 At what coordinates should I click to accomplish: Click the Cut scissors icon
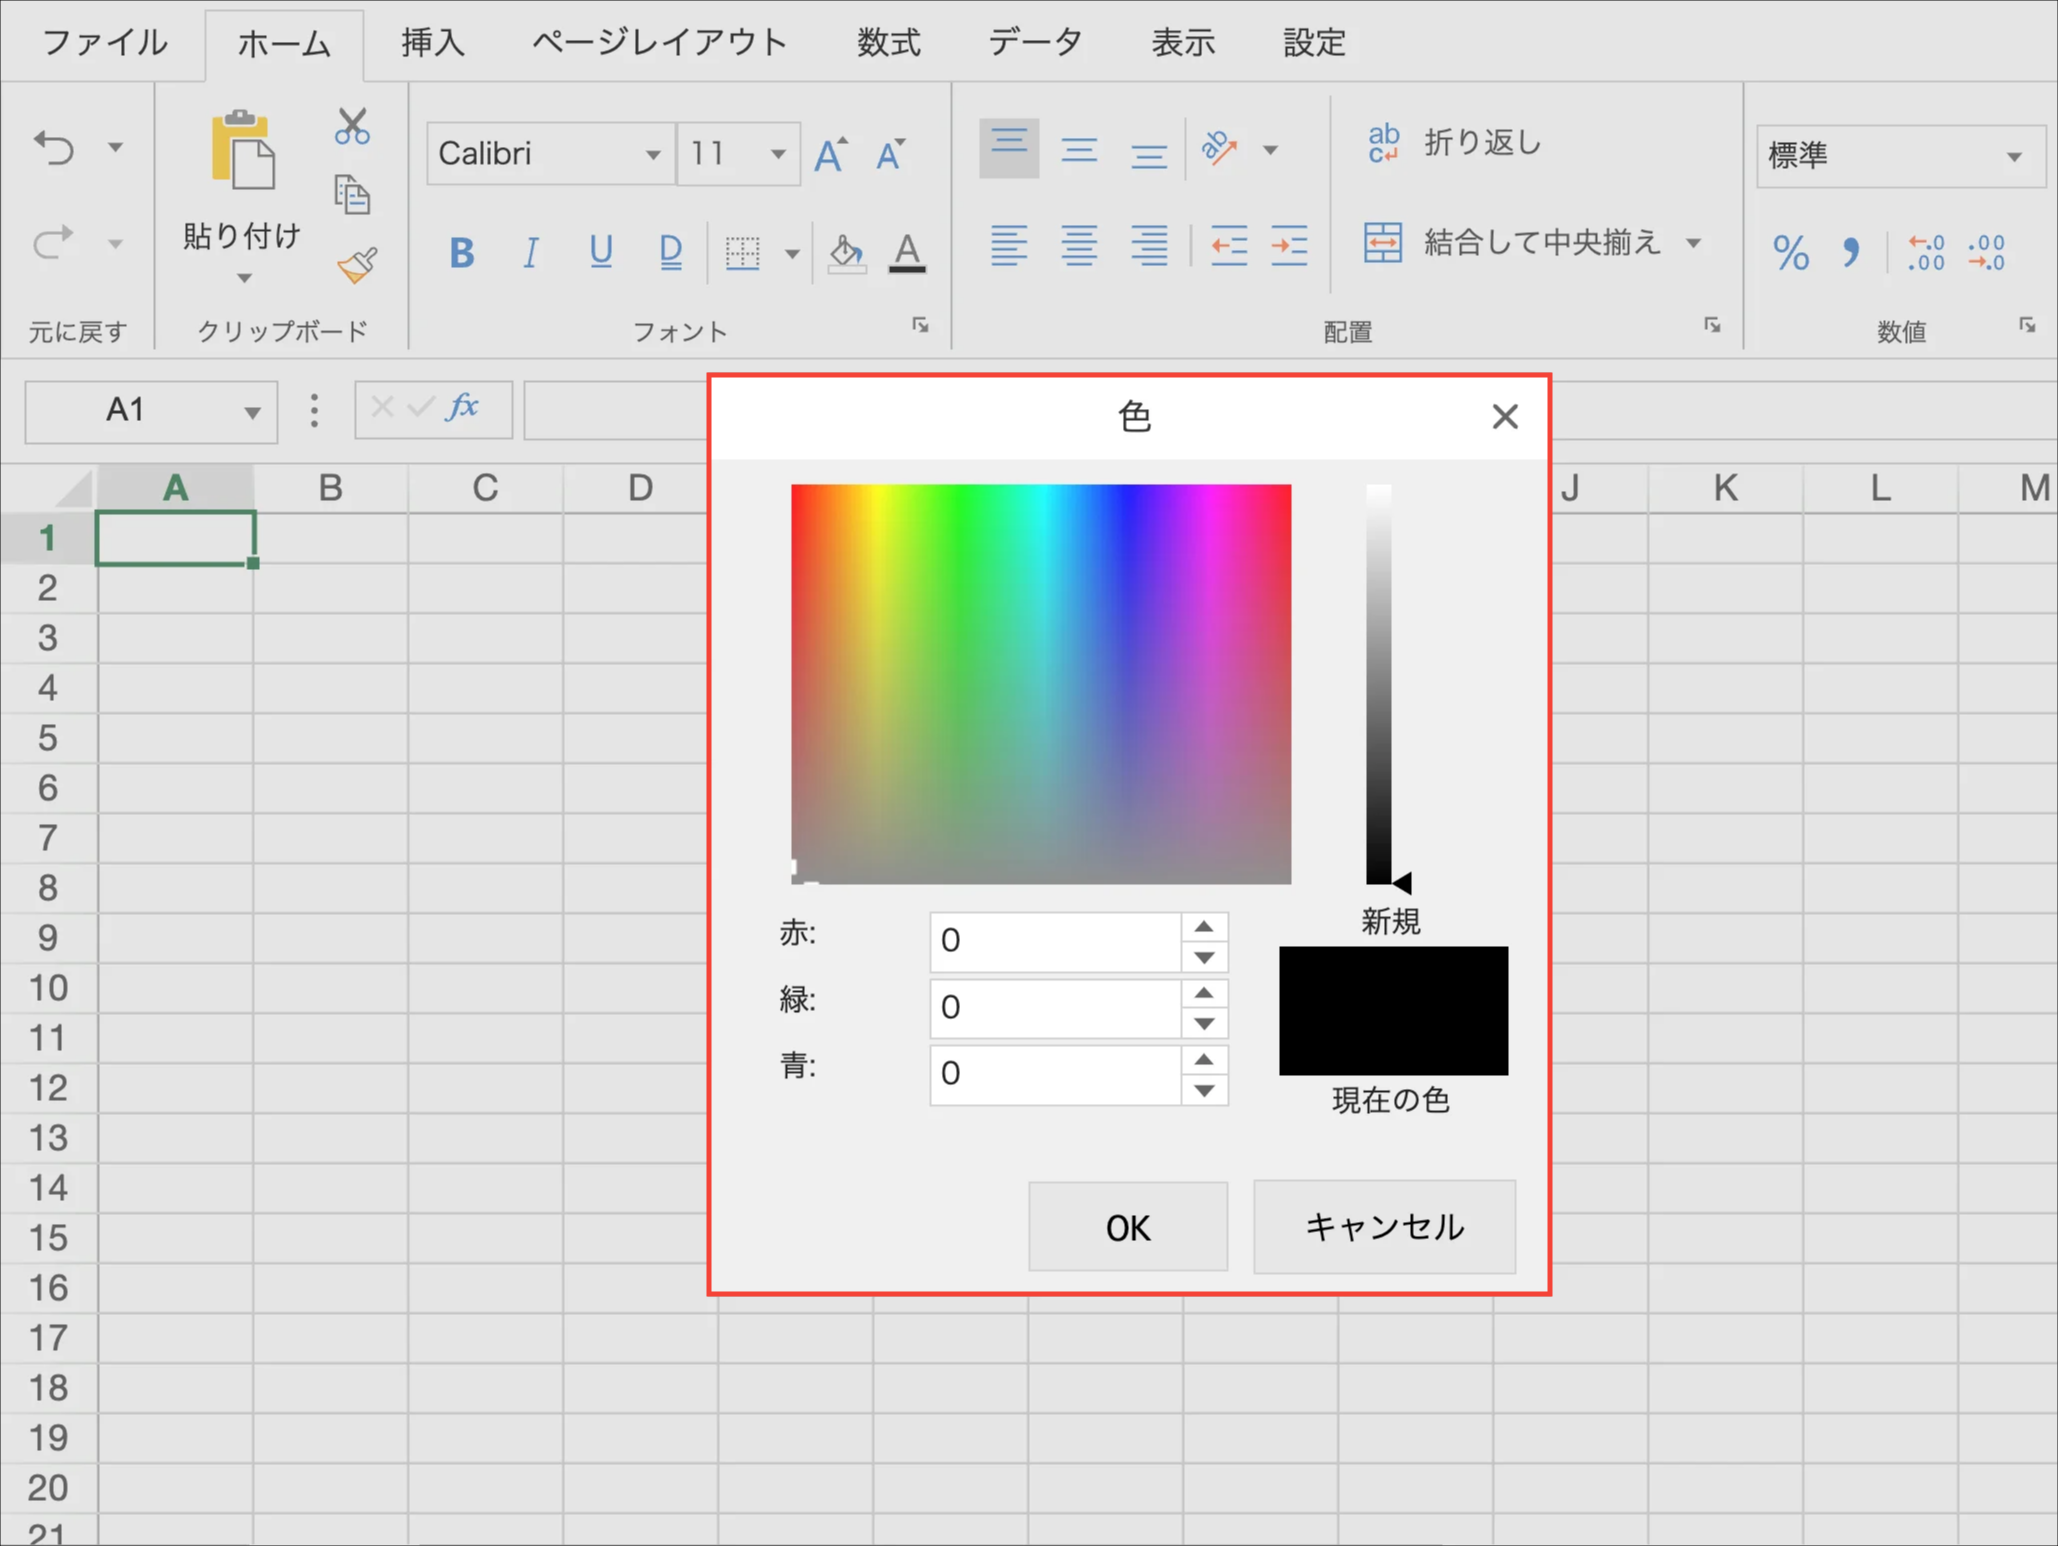coord(352,127)
